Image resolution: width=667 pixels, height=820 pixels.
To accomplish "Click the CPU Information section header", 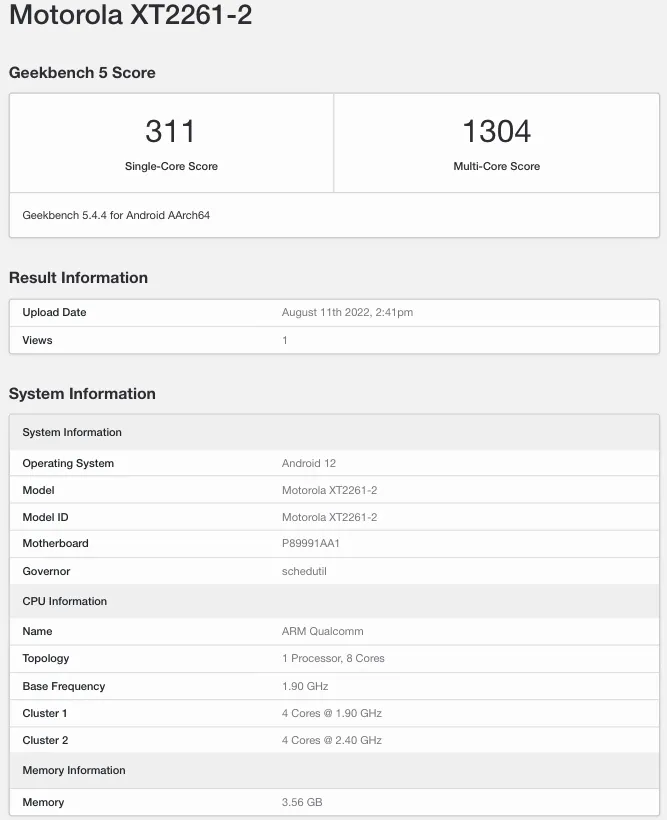I will 334,601.
